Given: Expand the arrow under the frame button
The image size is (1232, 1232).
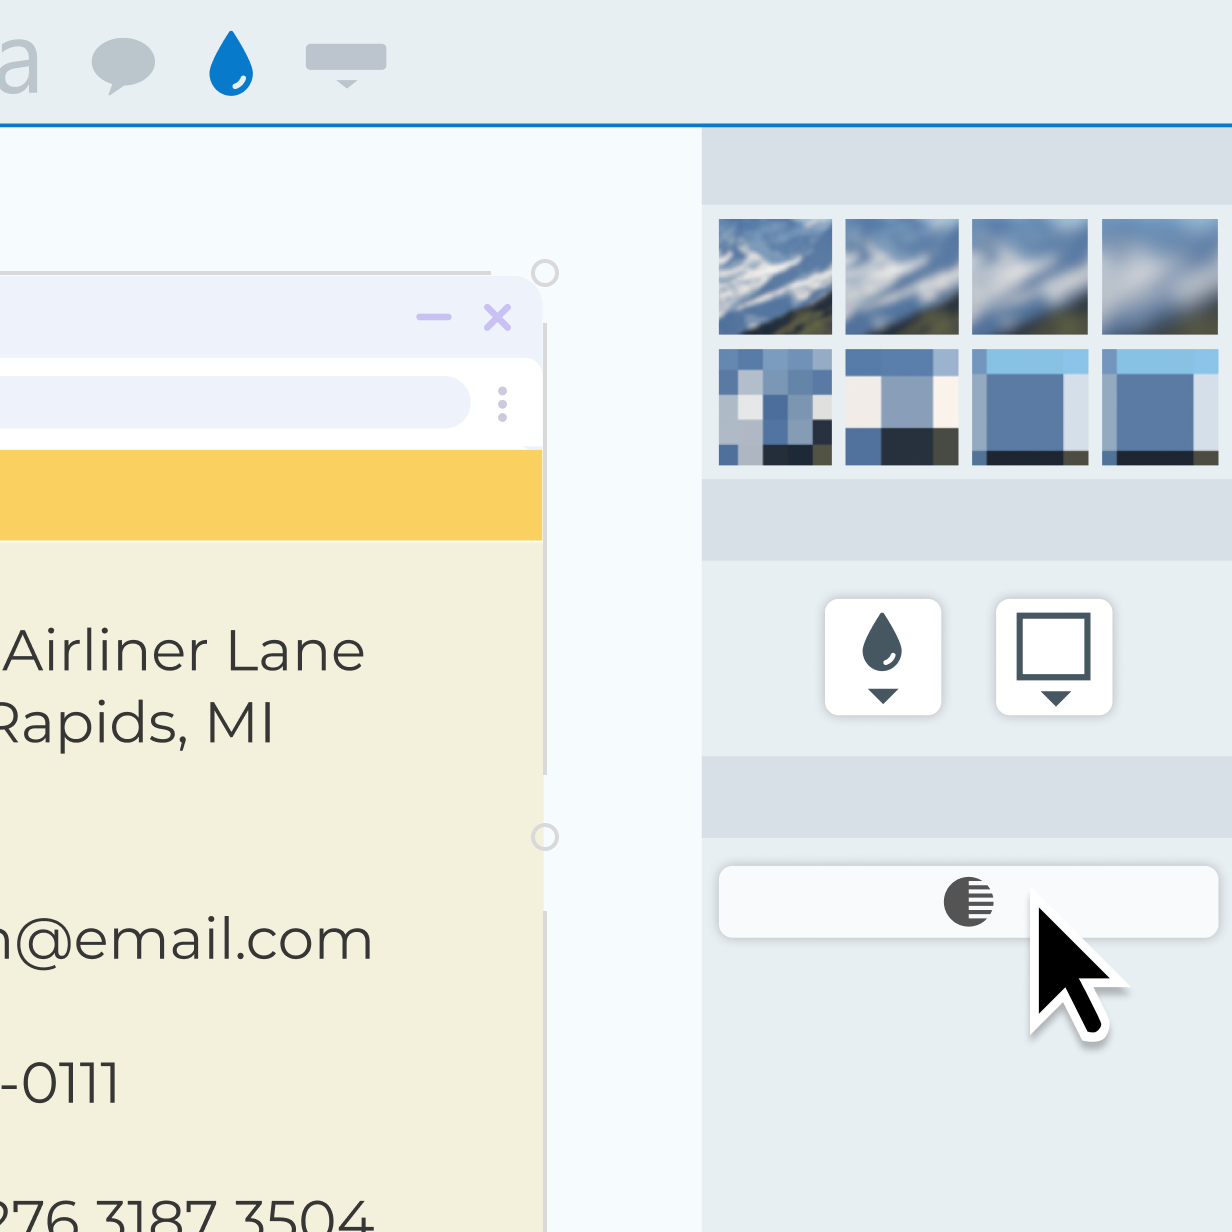Looking at the screenshot, I should tap(1054, 697).
